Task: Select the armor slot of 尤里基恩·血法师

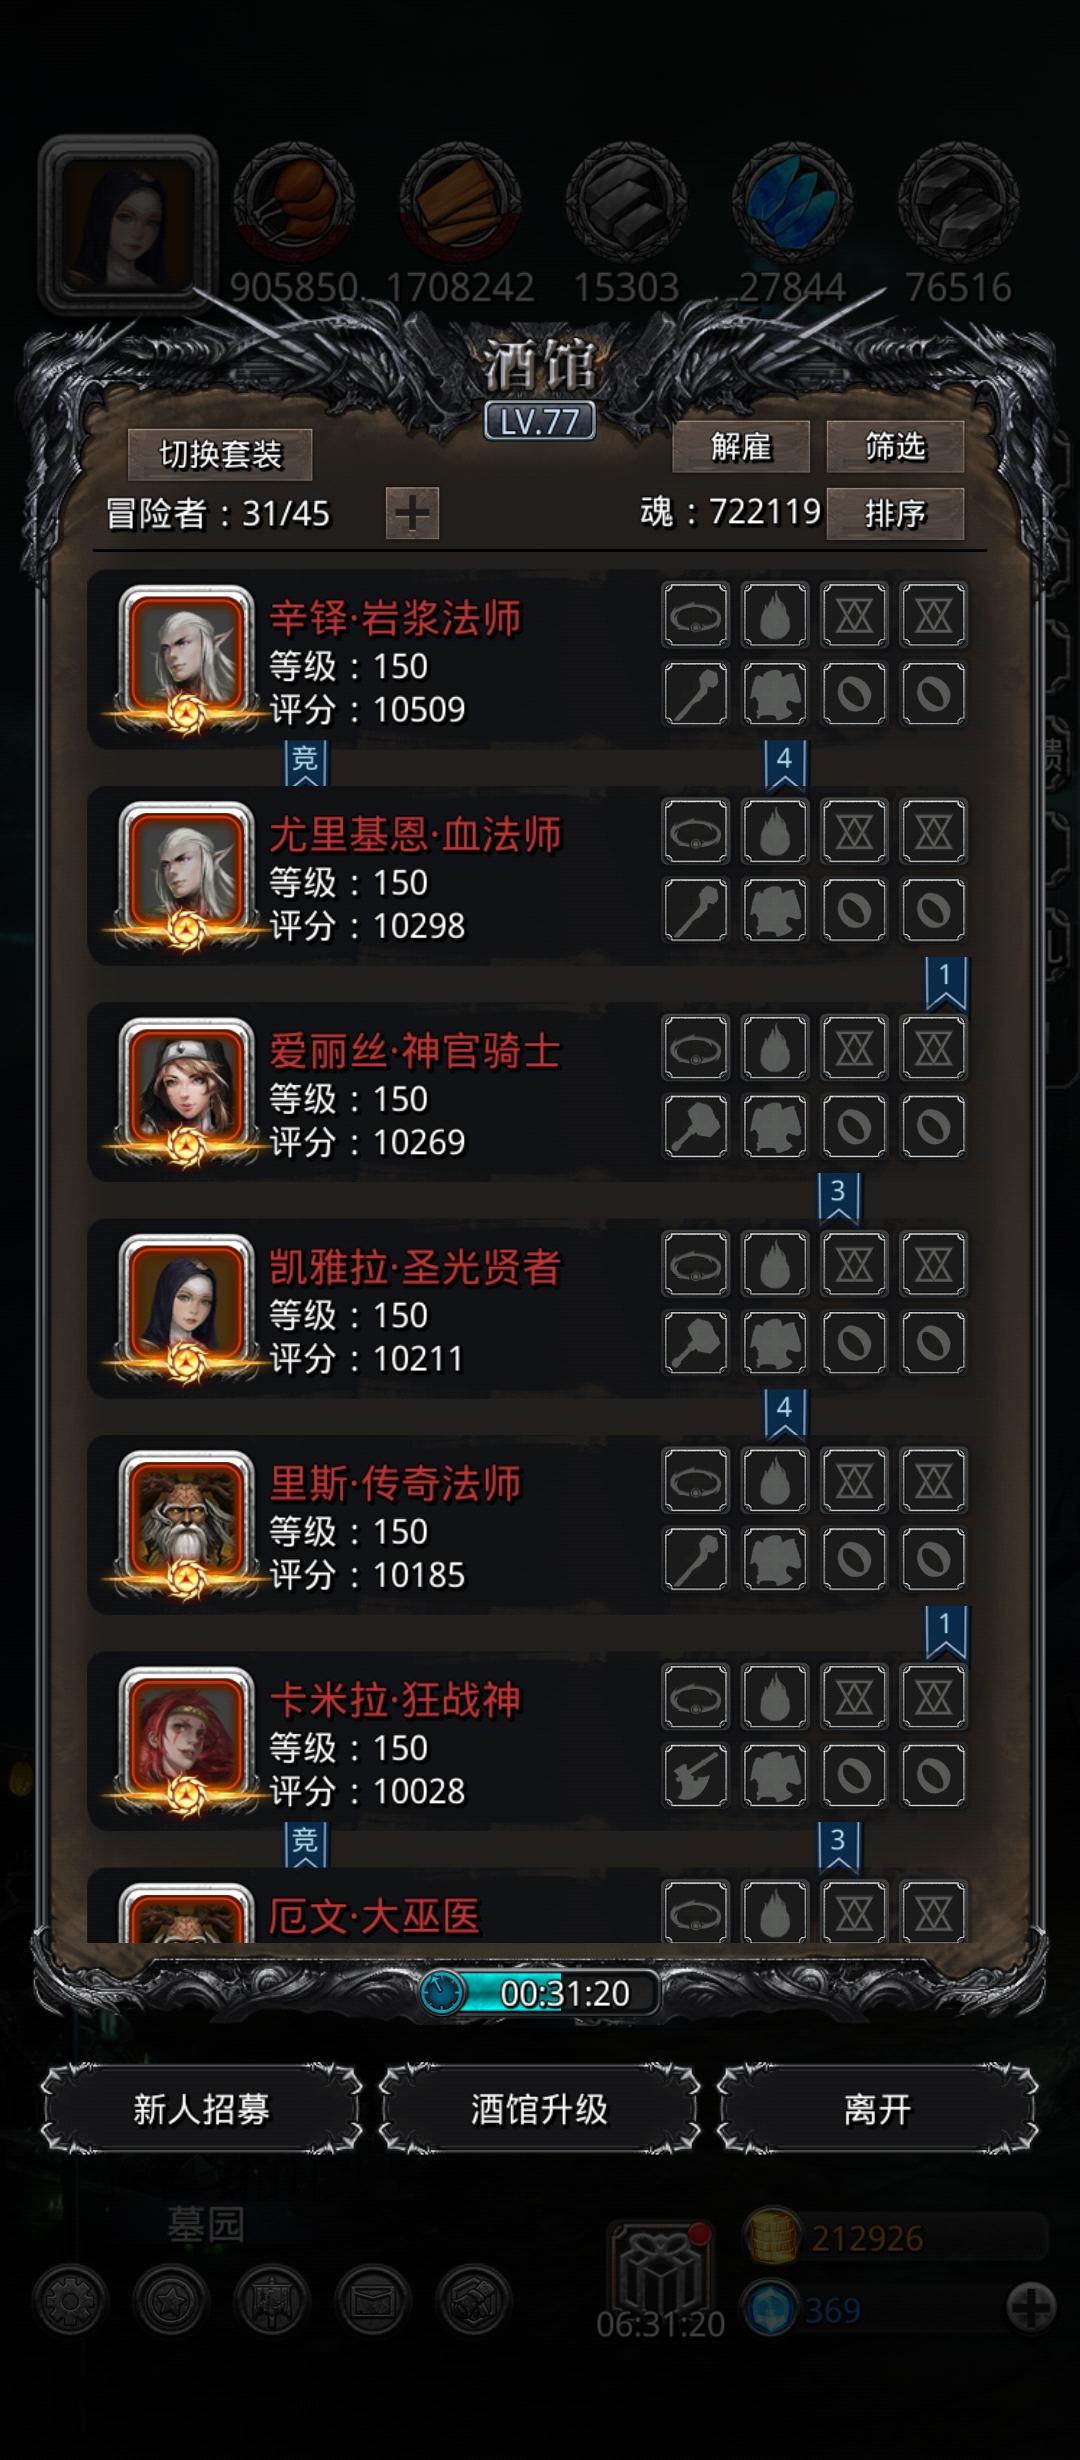Action: 775,909
